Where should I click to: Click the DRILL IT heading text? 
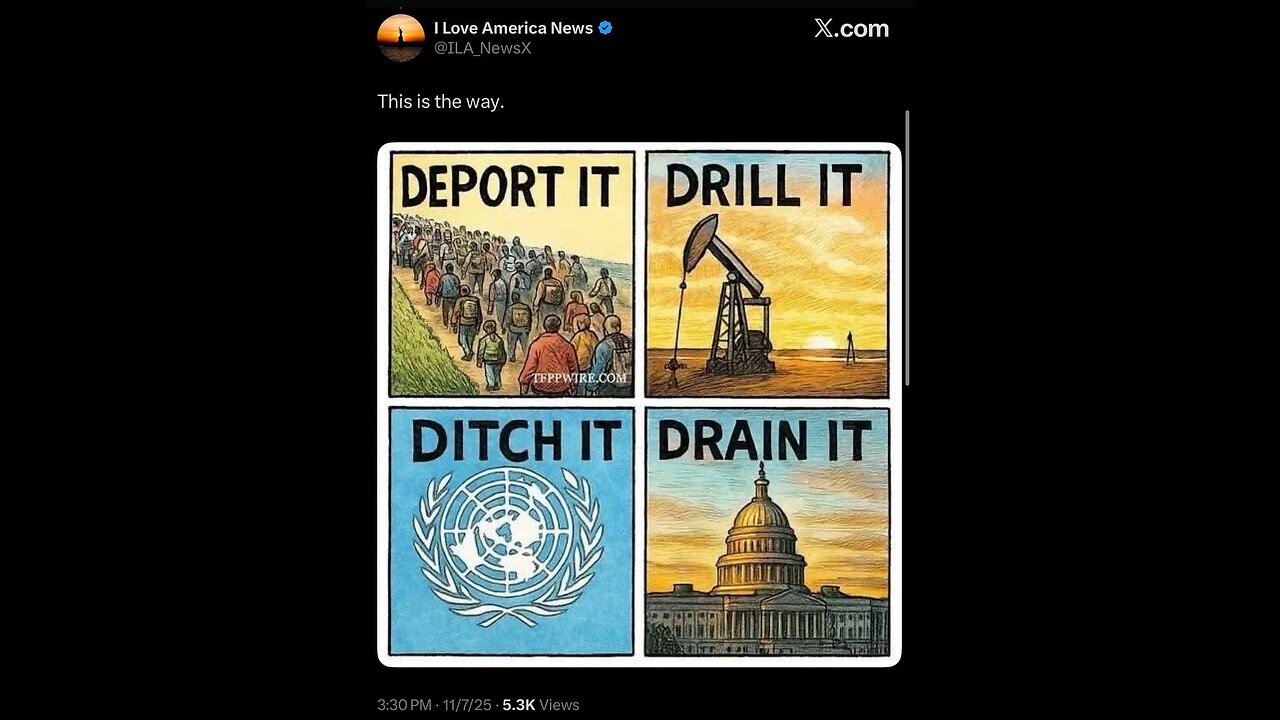click(x=764, y=185)
